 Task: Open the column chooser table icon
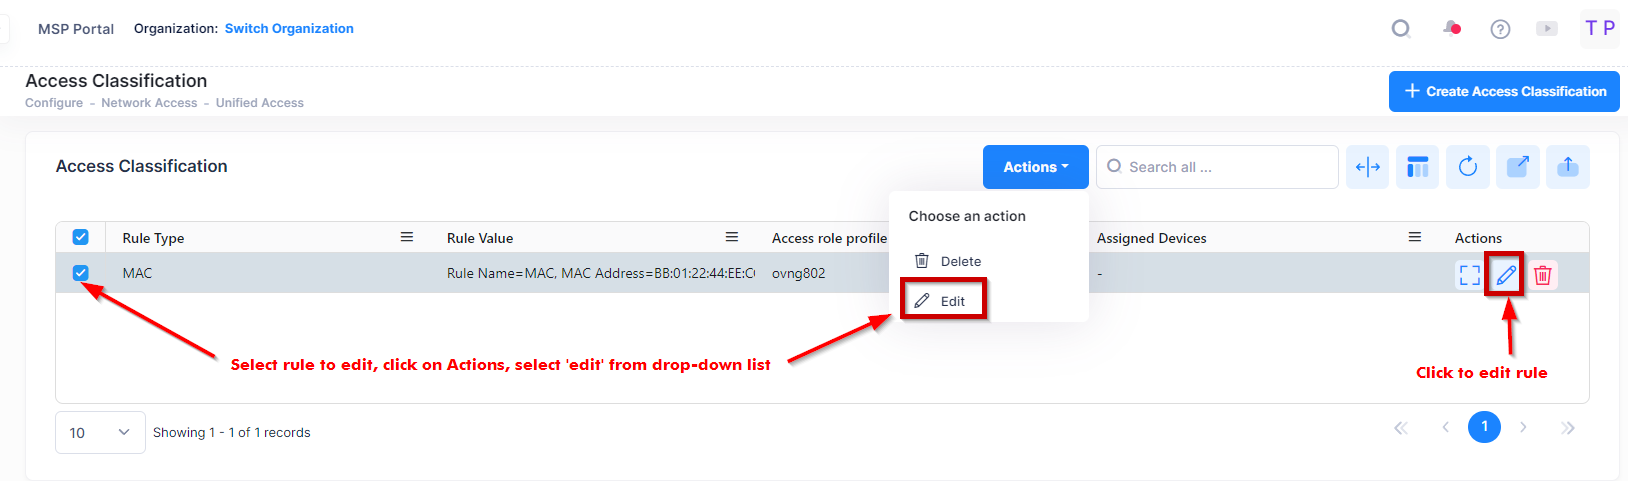1418,167
